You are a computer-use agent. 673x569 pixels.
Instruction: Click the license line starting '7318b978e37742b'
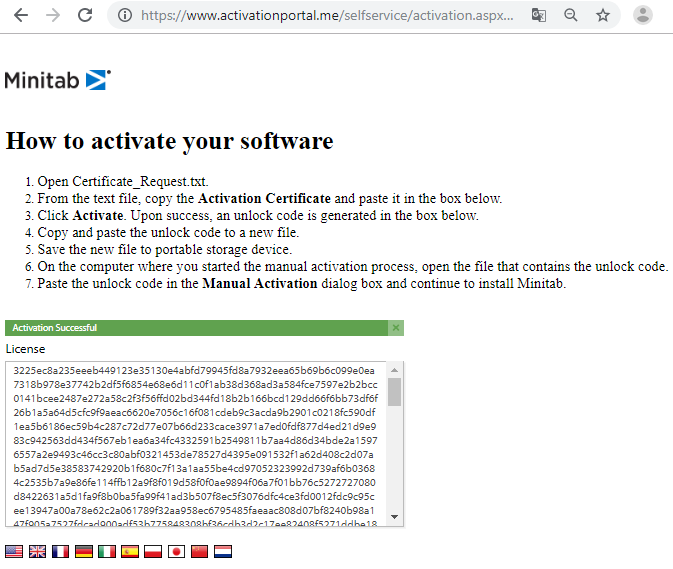(195, 384)
